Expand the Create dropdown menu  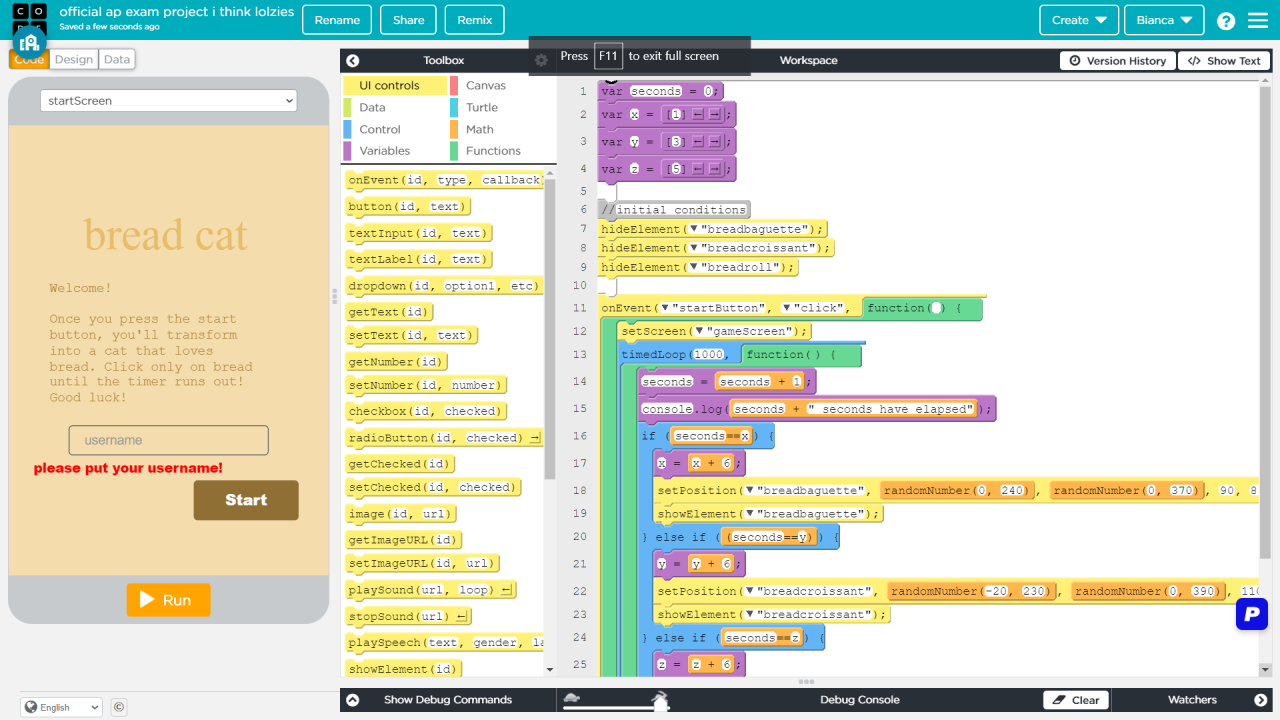[1078, 20]
